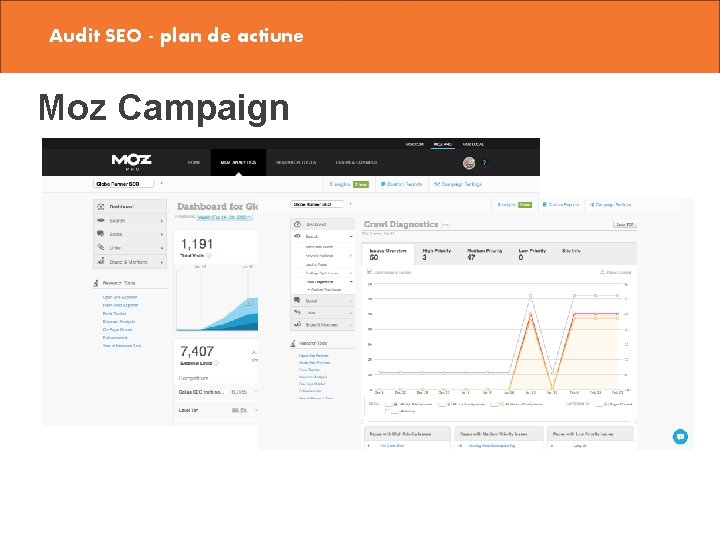Toggle the Pages Crawled compare checkbox
720x540 pixels.
tap(601, 404)
